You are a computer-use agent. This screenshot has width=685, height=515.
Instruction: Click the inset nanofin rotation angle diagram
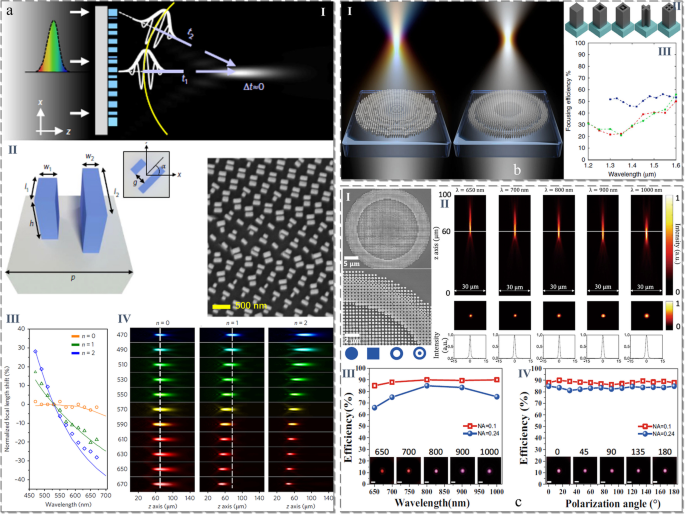coord(147,174)
